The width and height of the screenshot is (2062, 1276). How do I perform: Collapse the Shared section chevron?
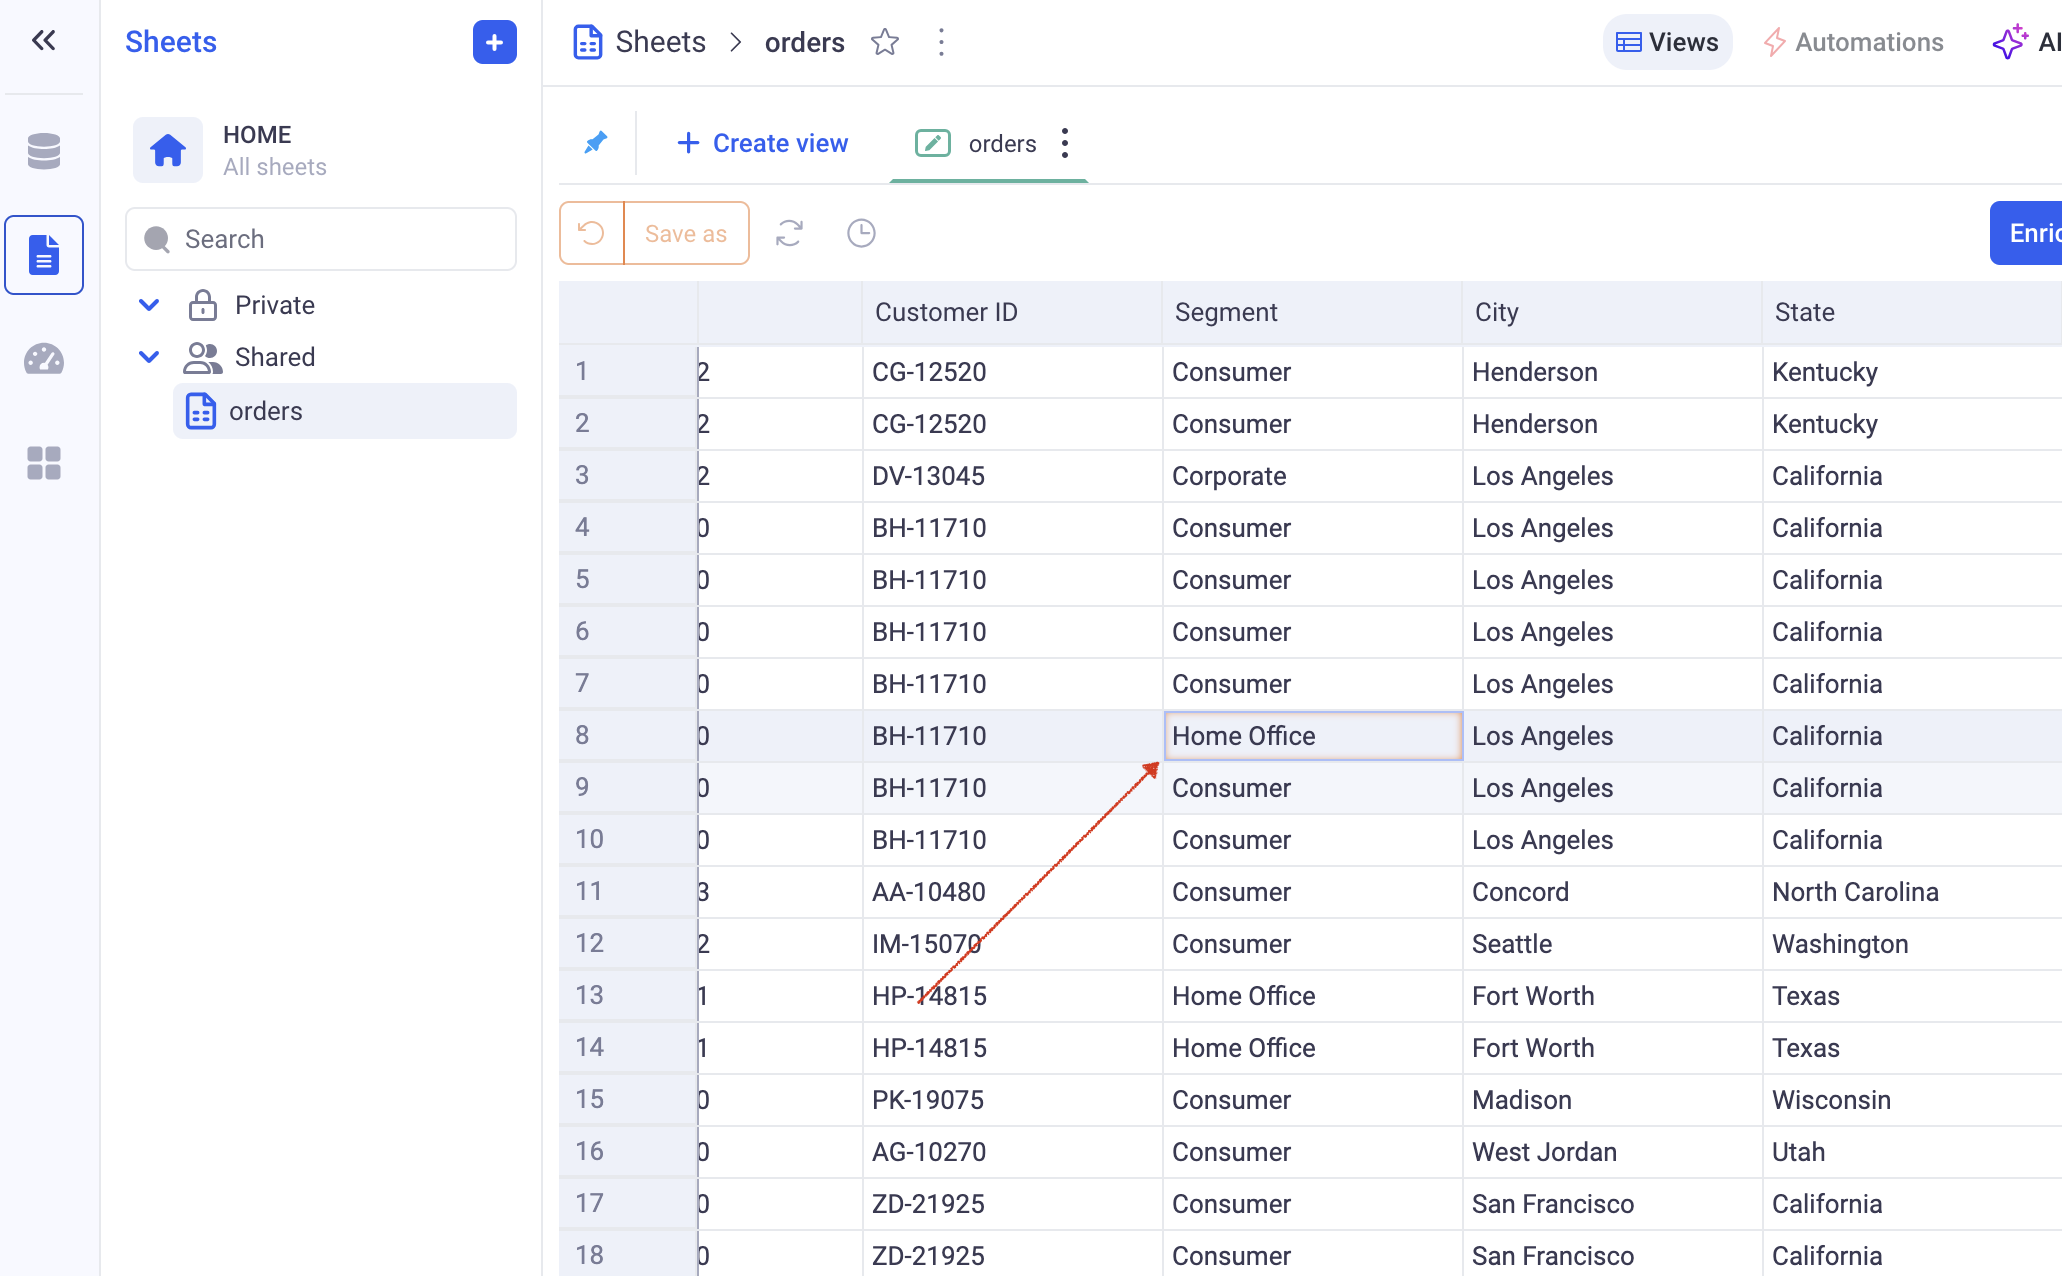(149, 357)
